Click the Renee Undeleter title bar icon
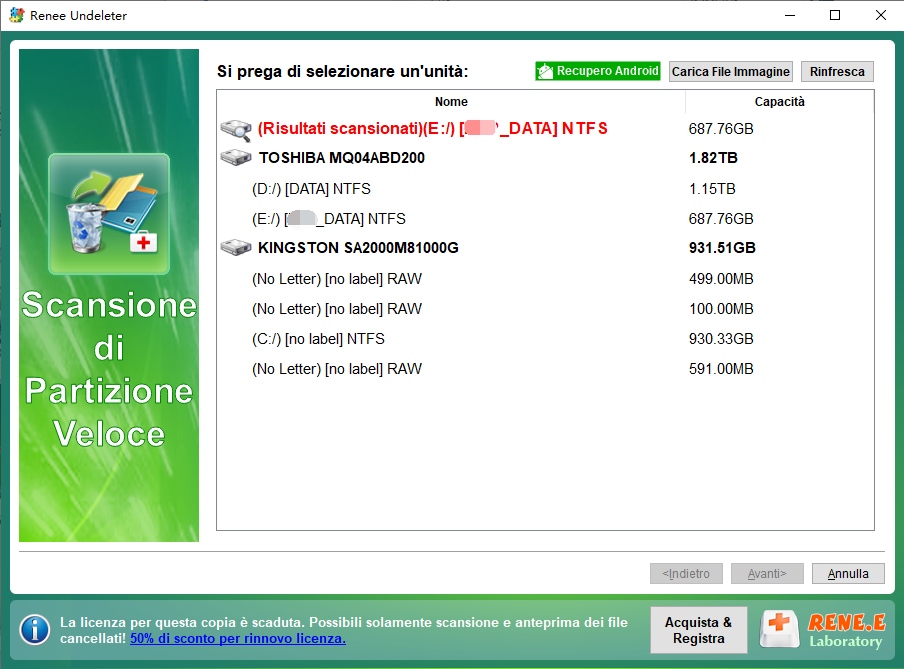Viewport: 904px width, 669px height. click(x=17, y=15)
